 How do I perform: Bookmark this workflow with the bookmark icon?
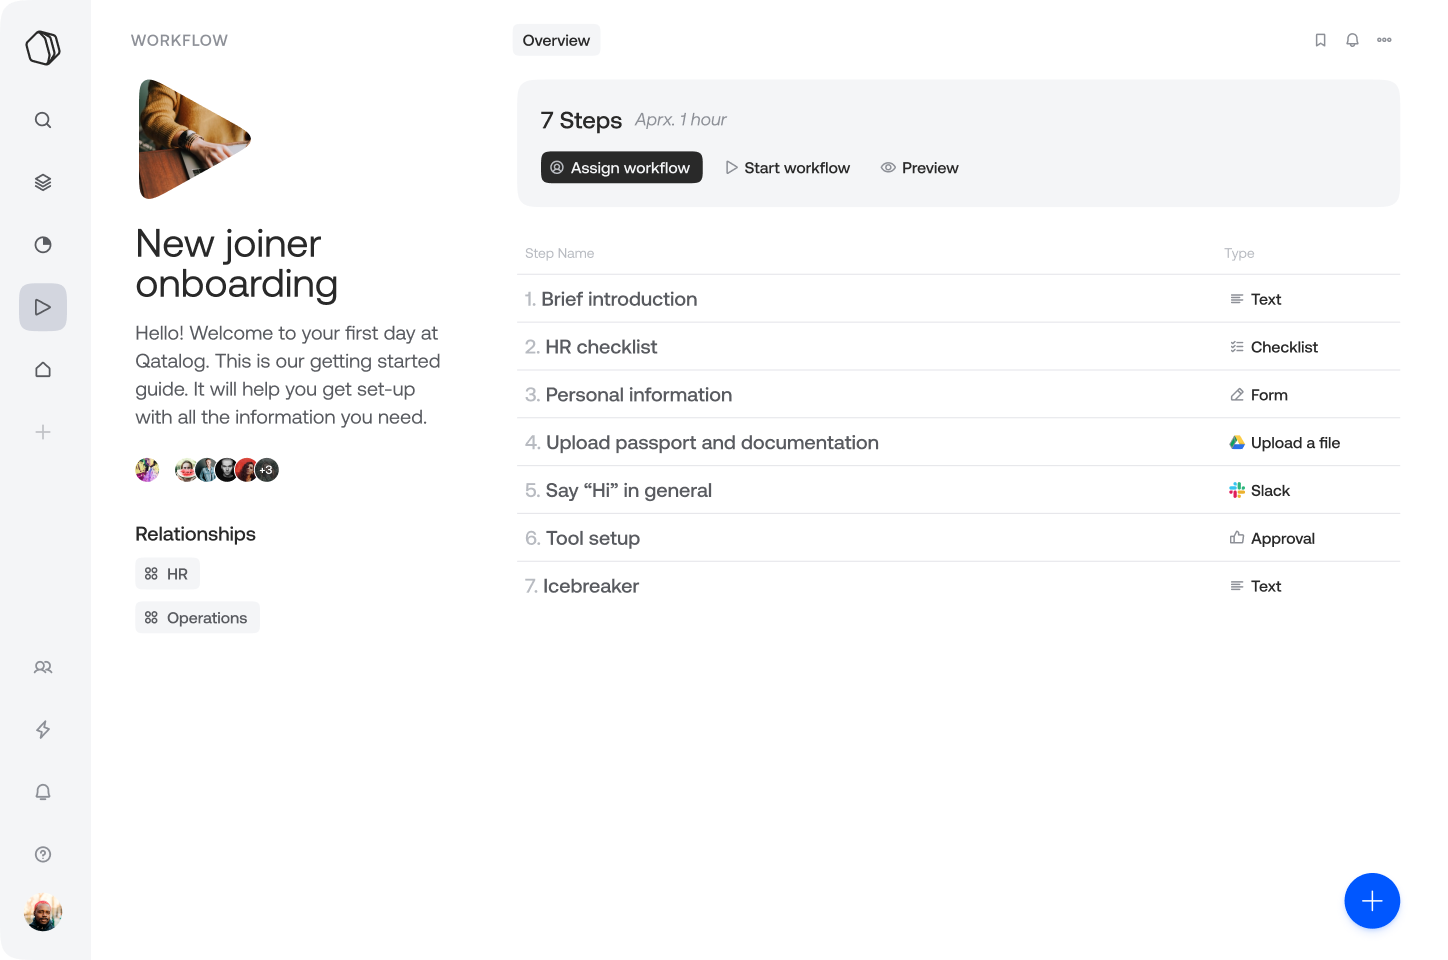1320,40
